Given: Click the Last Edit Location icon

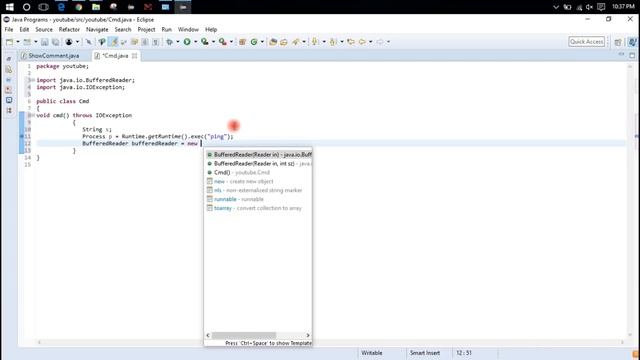Looking at the screenshot, I should (x=351, y=42).
